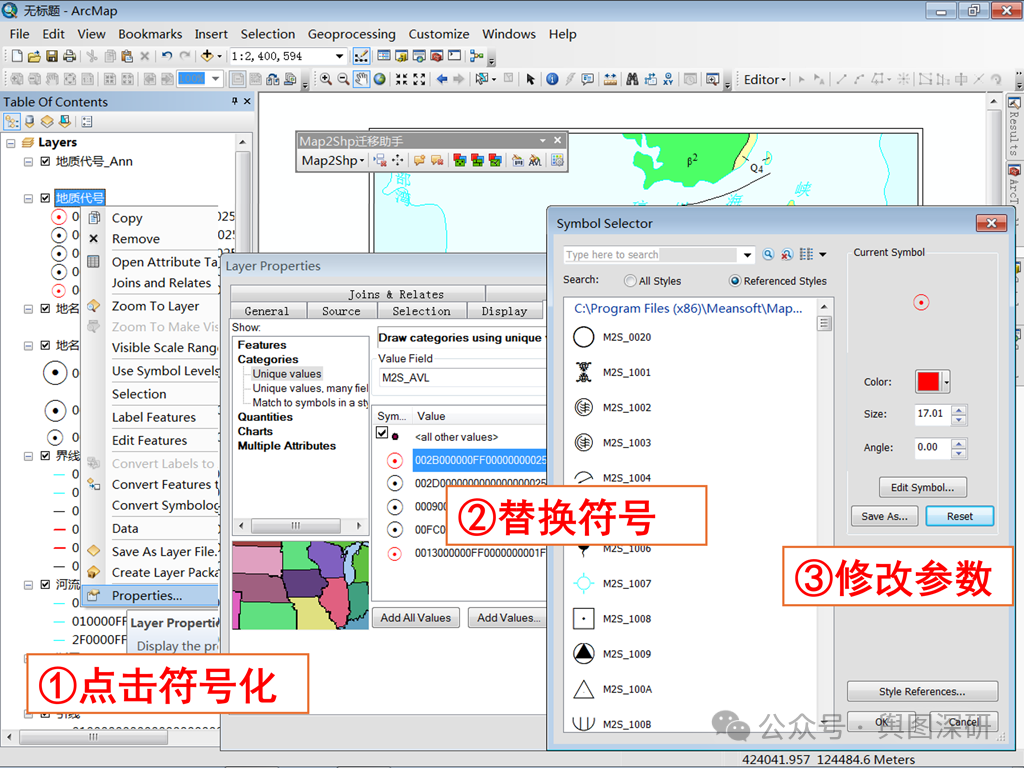
Task: Click the symbol search input field
Action: click(x=651, y=255)
